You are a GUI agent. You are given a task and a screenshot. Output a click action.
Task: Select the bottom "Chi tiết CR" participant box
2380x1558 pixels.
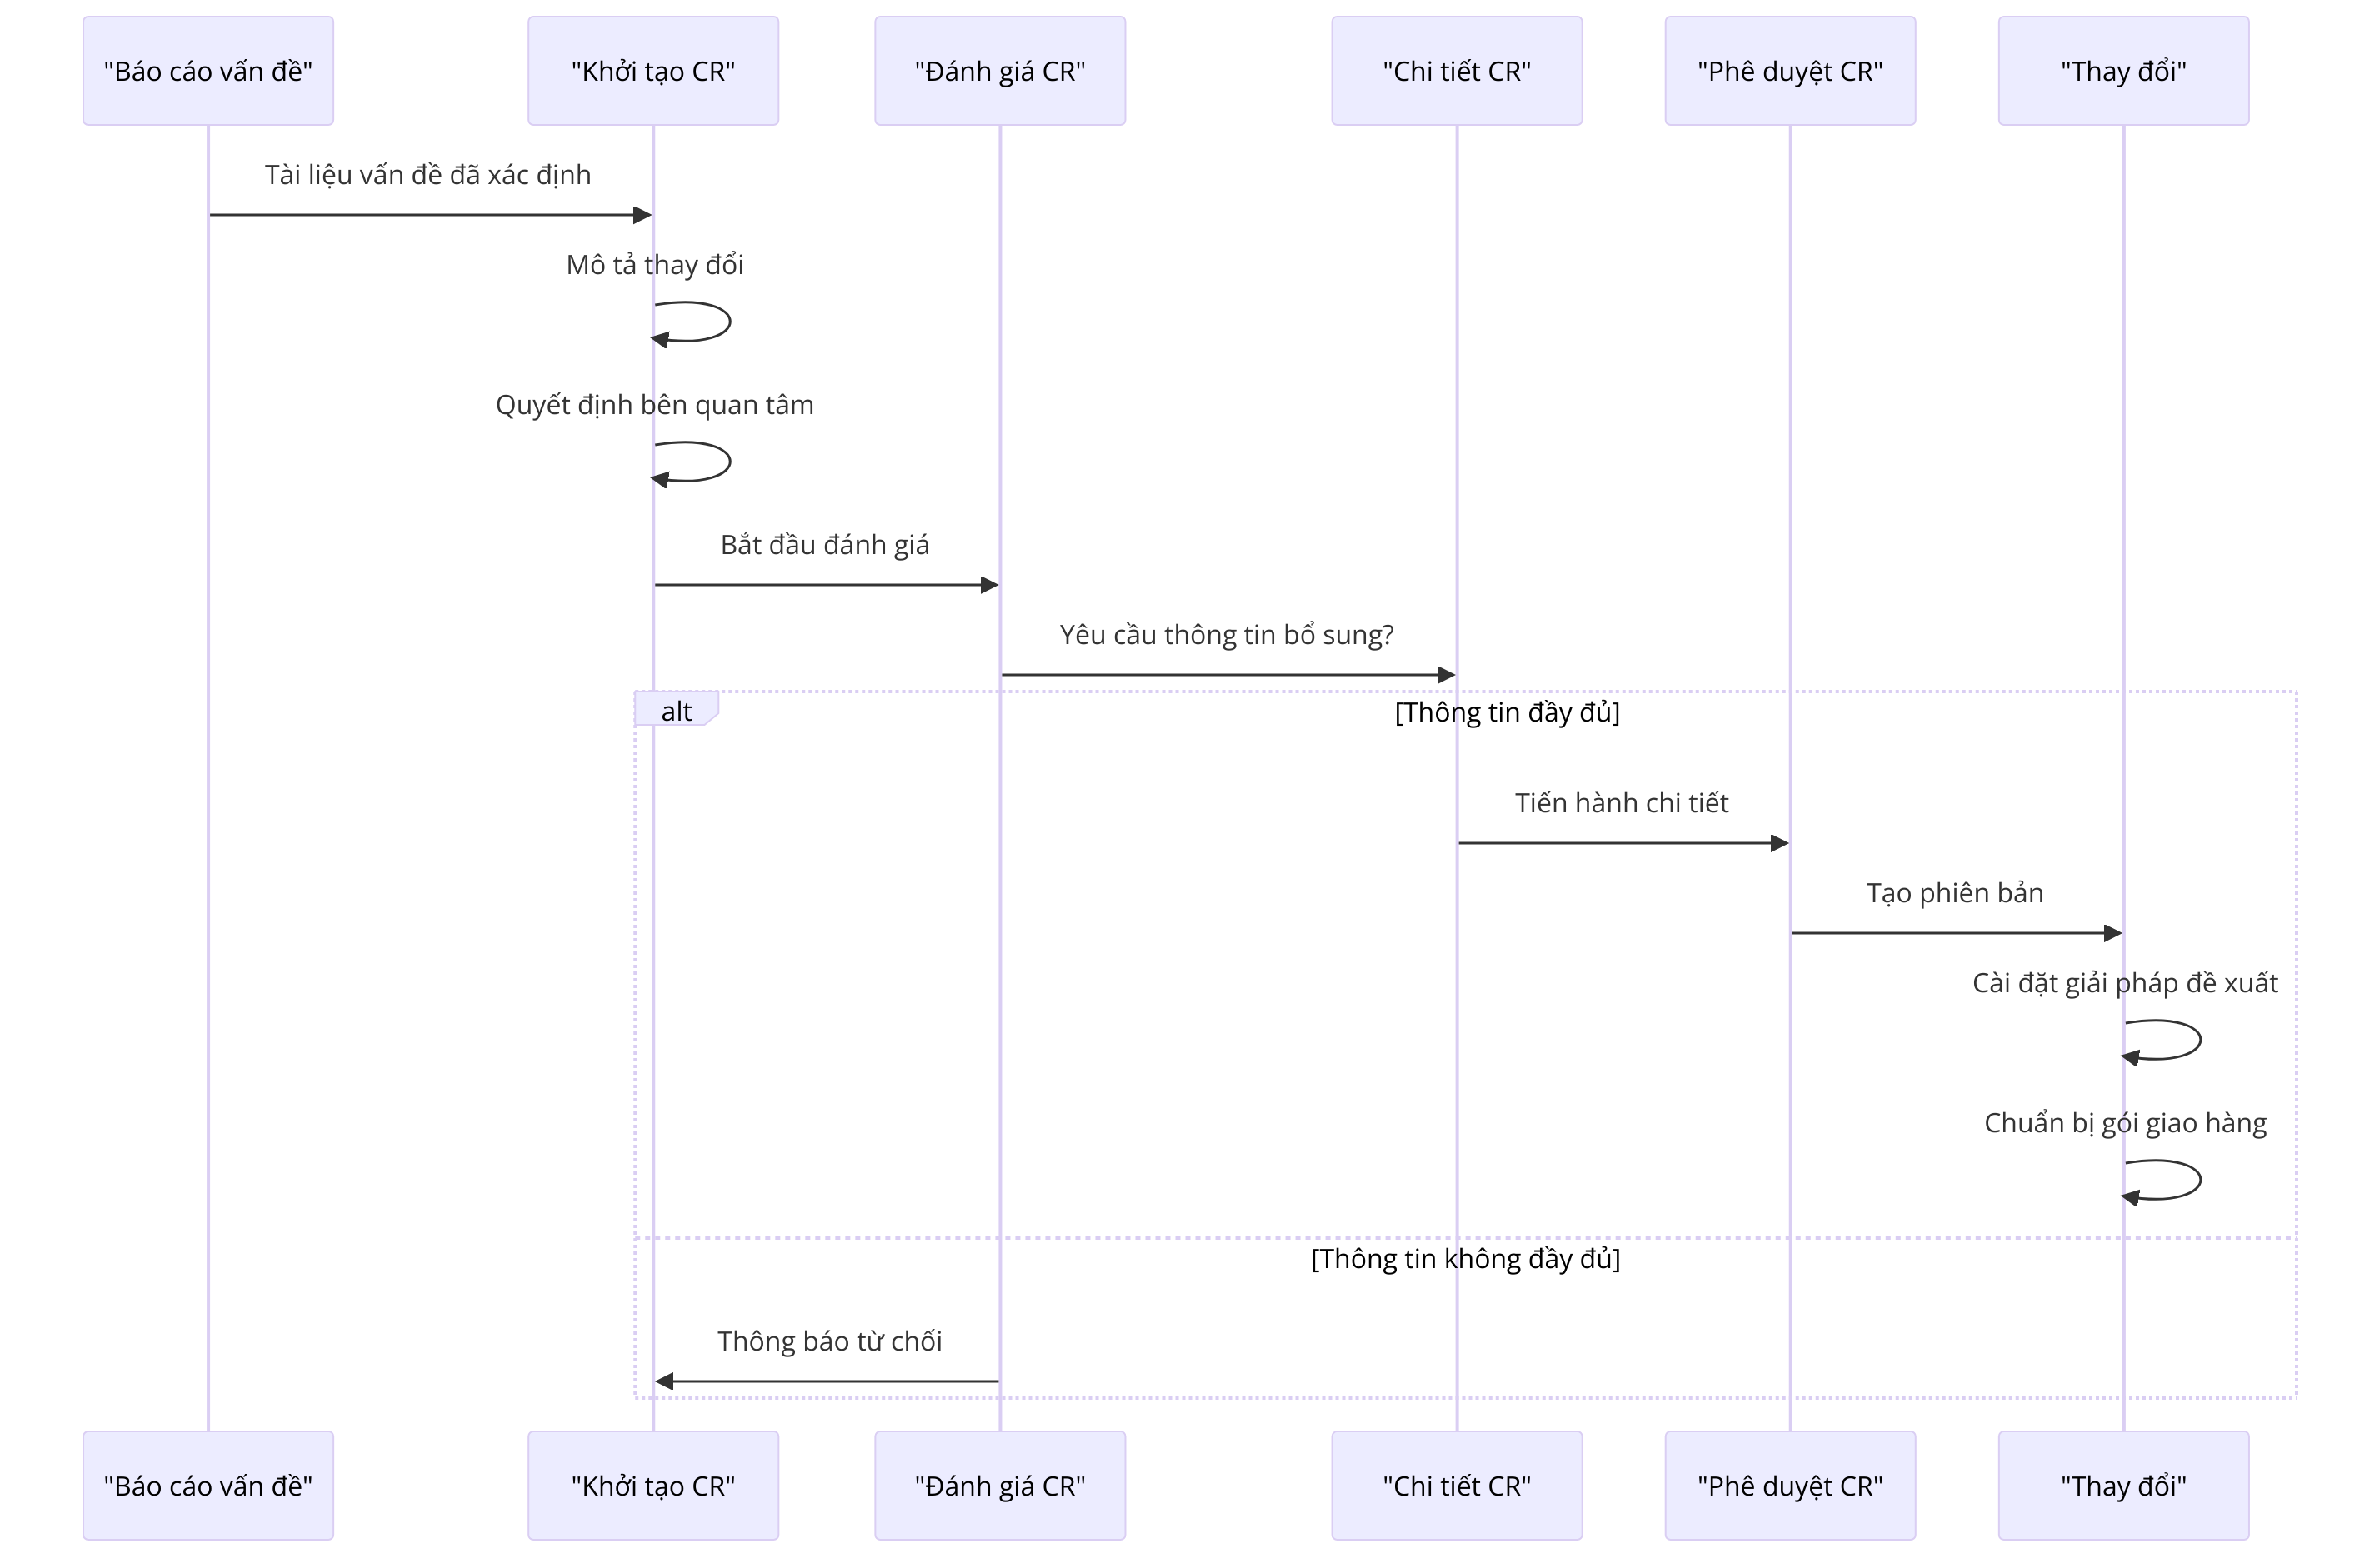[1456, 1485]
